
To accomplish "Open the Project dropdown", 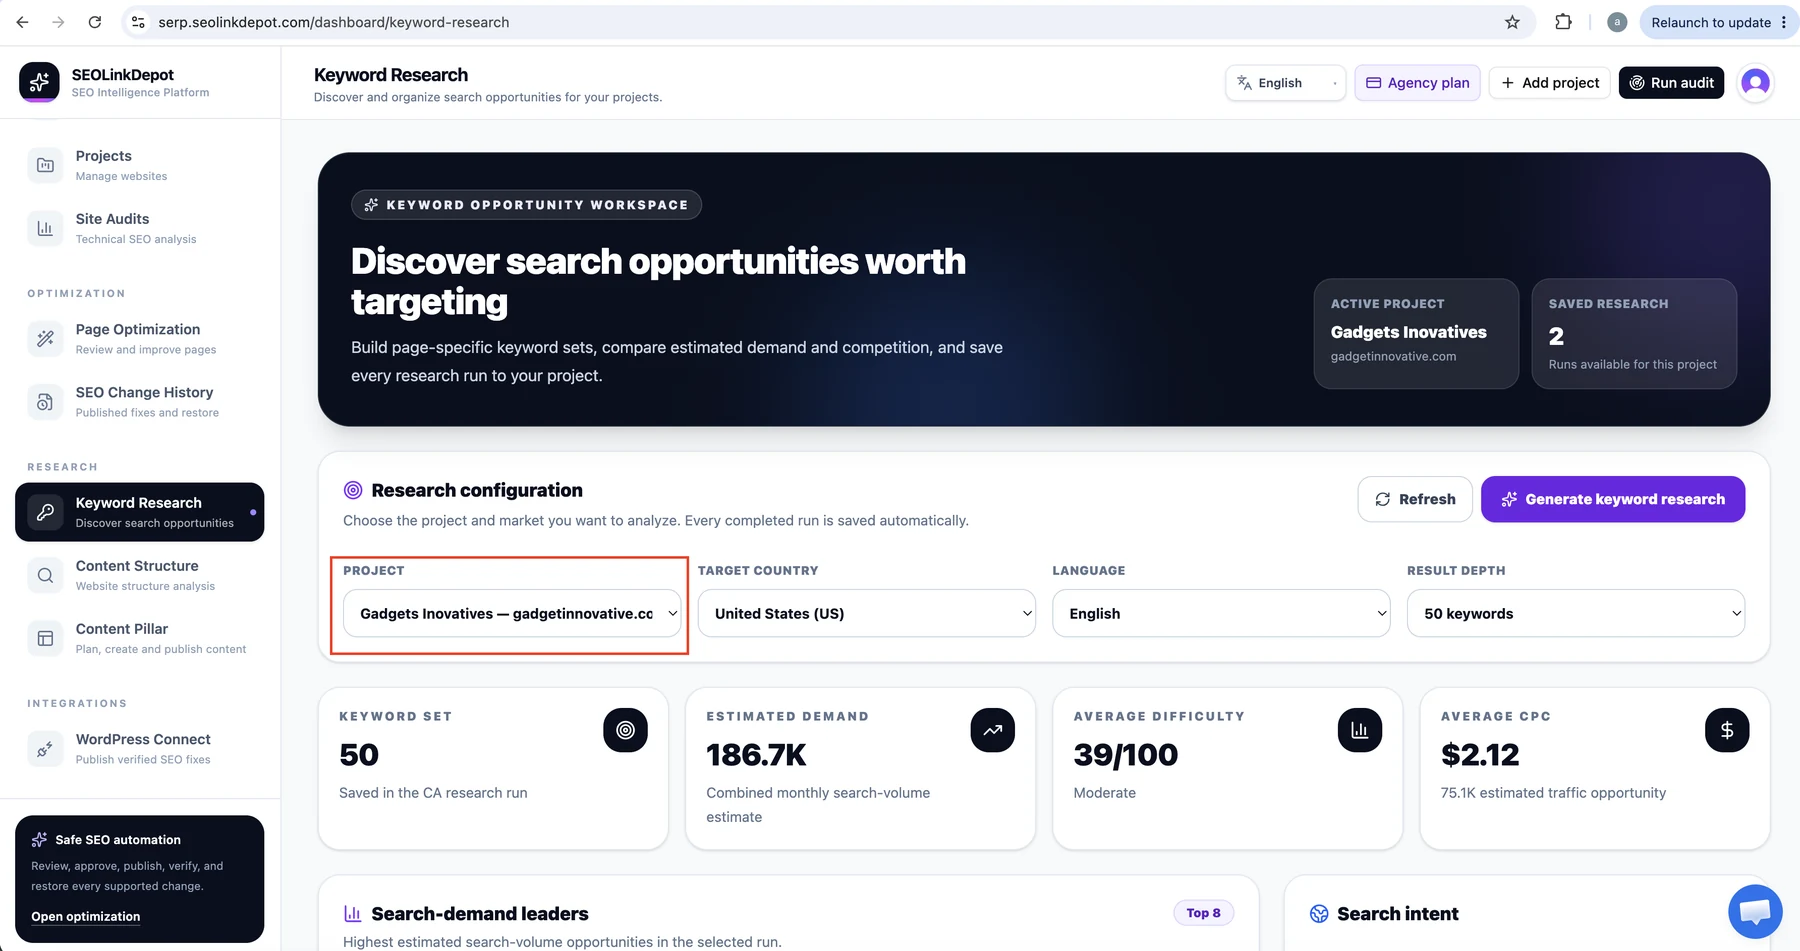I will [512, 613].
